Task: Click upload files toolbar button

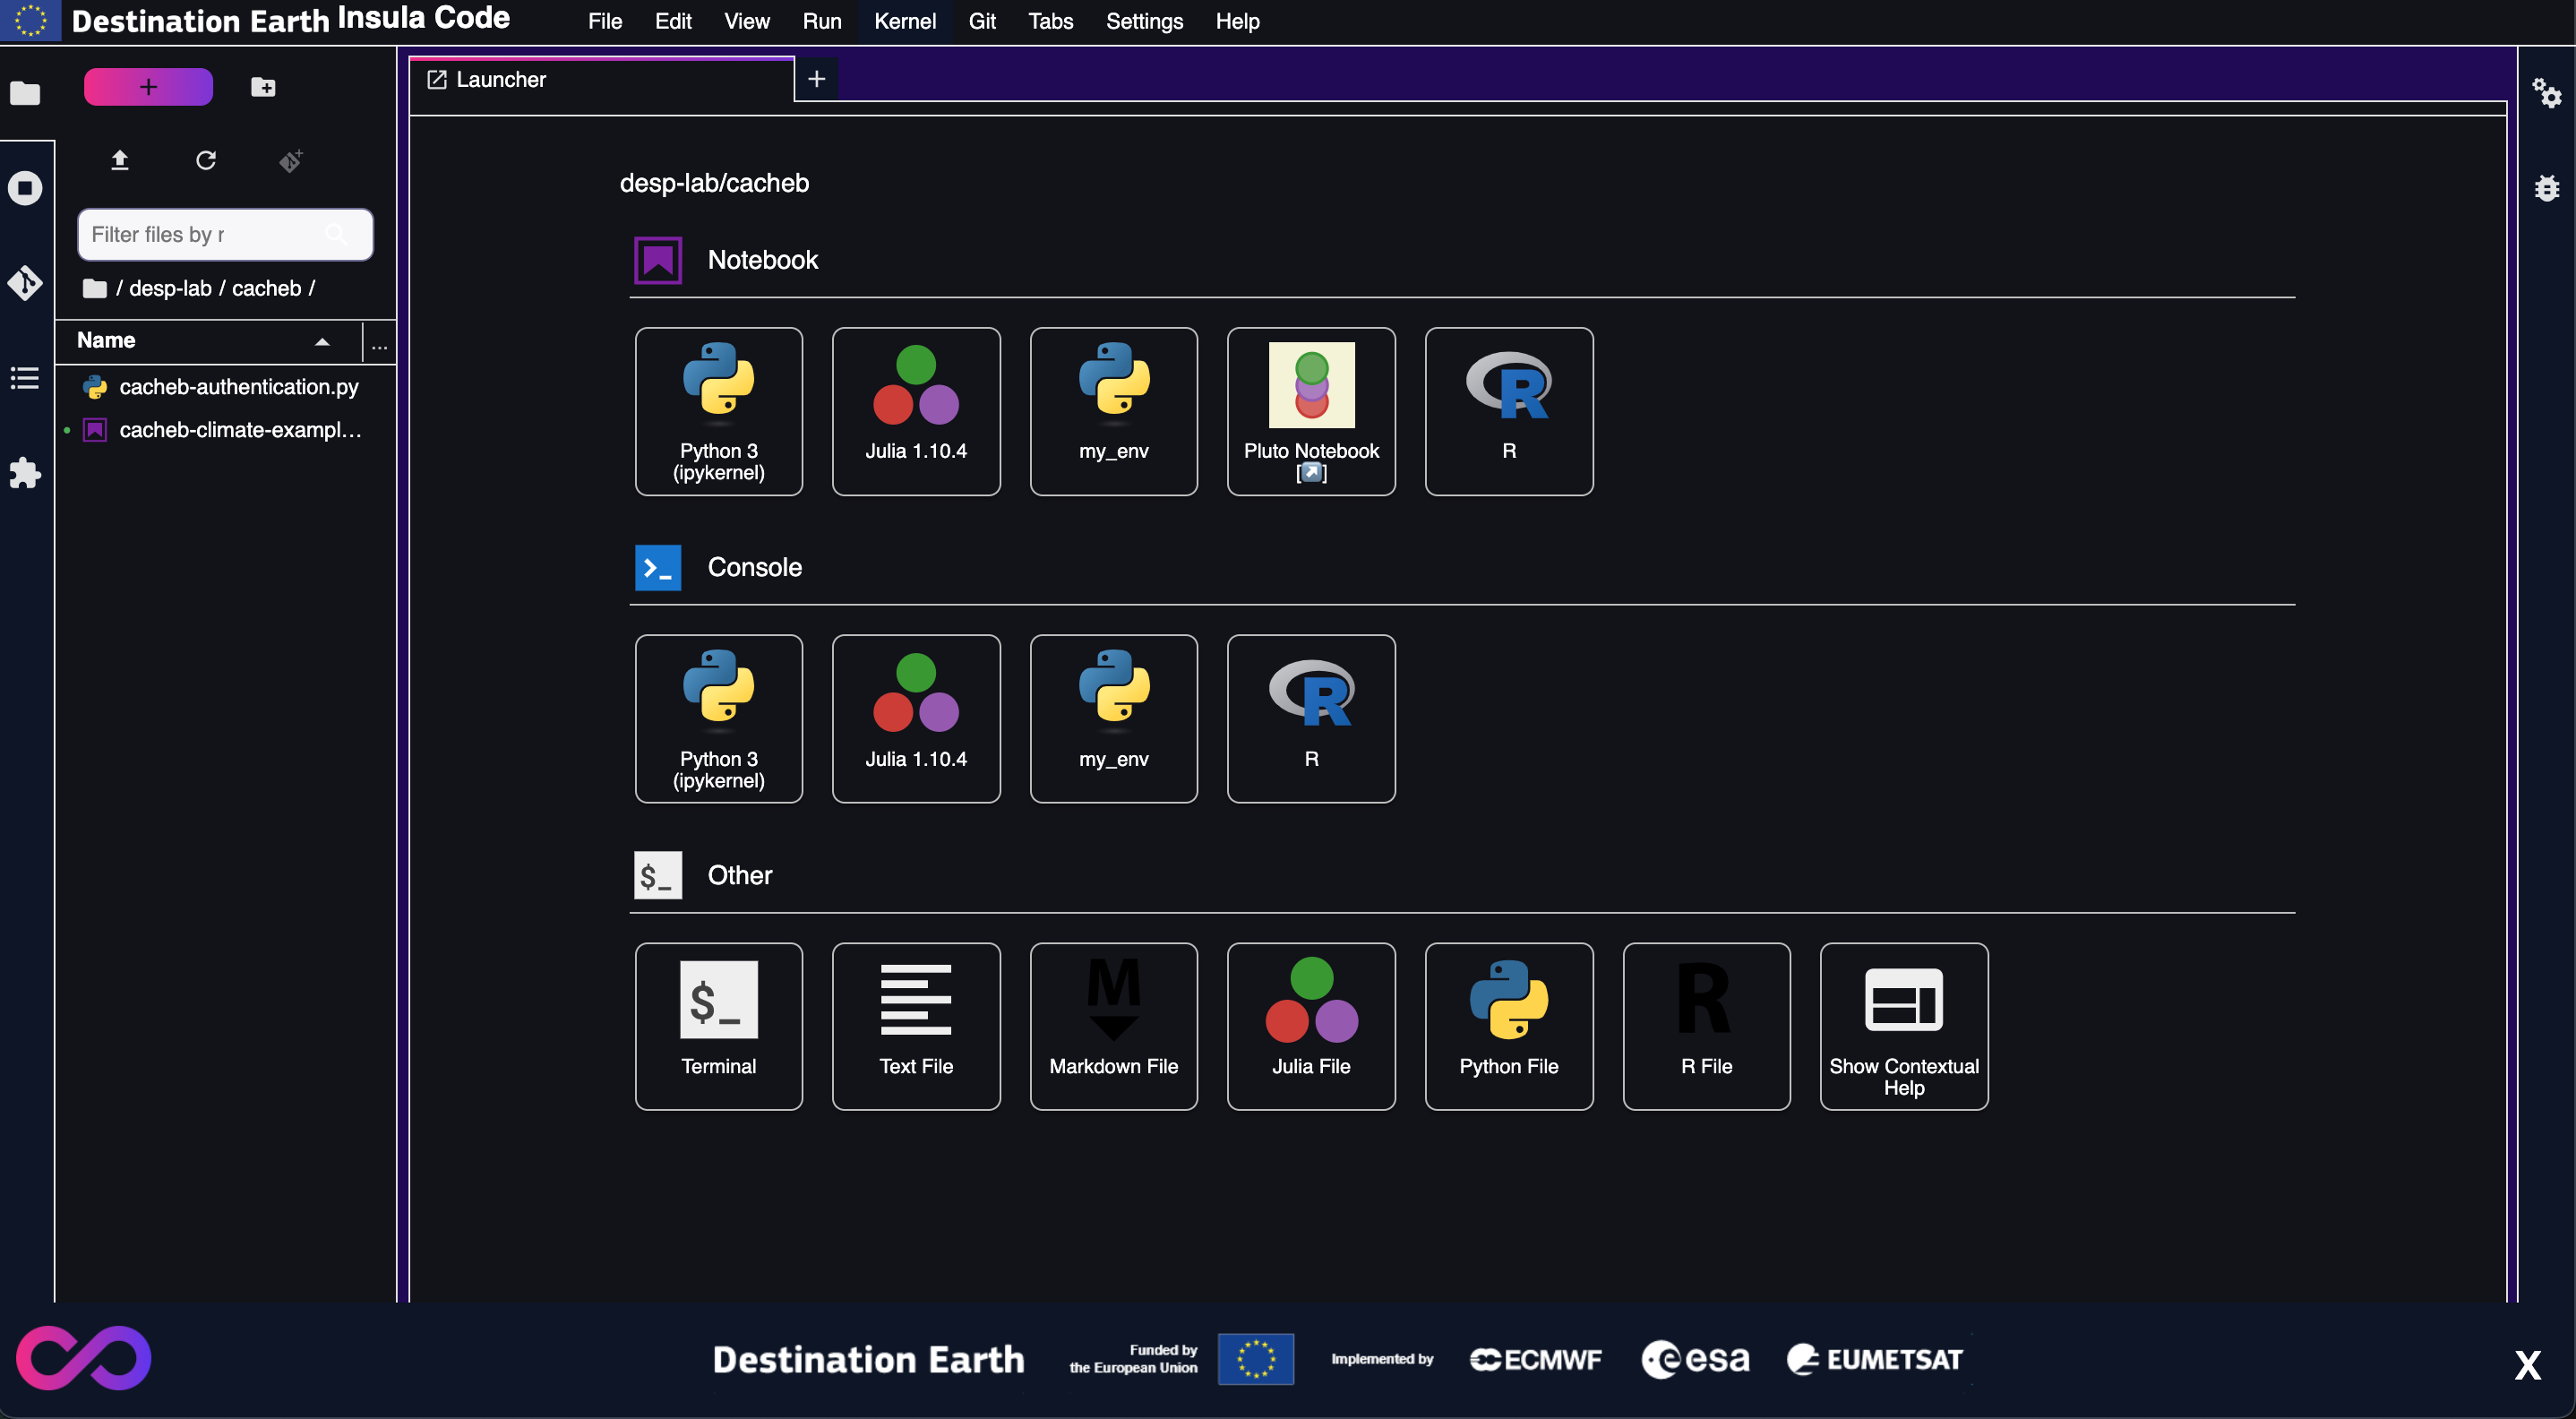Action: tap(119, 159)
